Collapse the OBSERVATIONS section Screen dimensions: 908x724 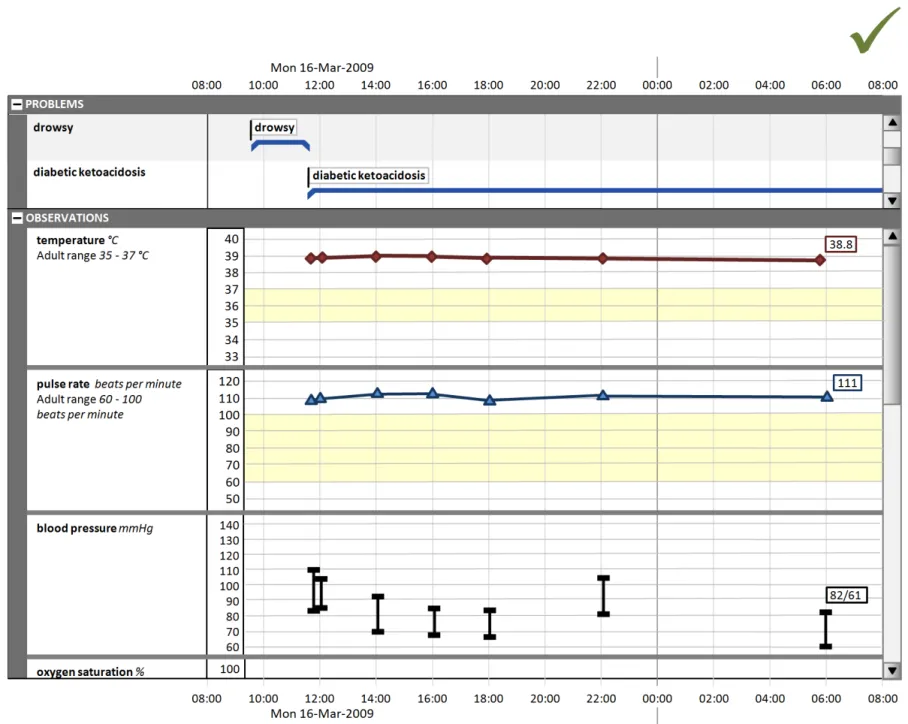tap(16, 218)
